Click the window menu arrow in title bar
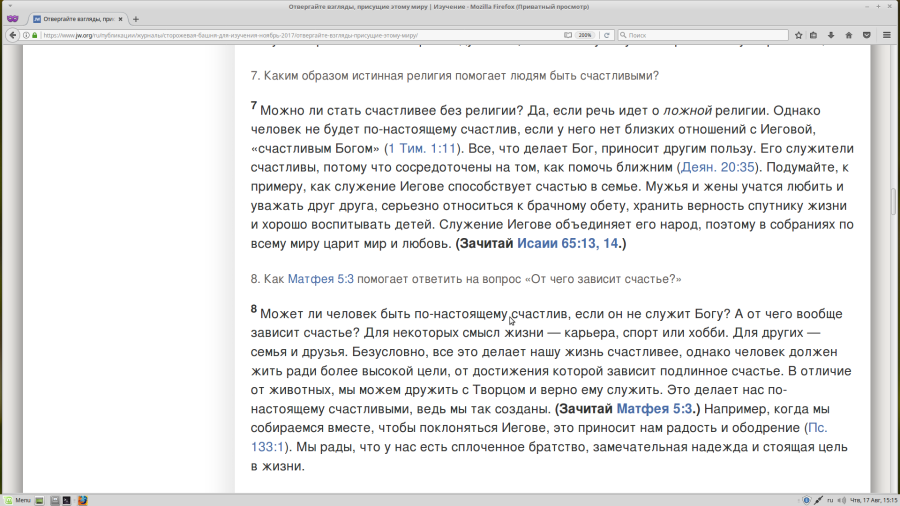 point(10,6)
